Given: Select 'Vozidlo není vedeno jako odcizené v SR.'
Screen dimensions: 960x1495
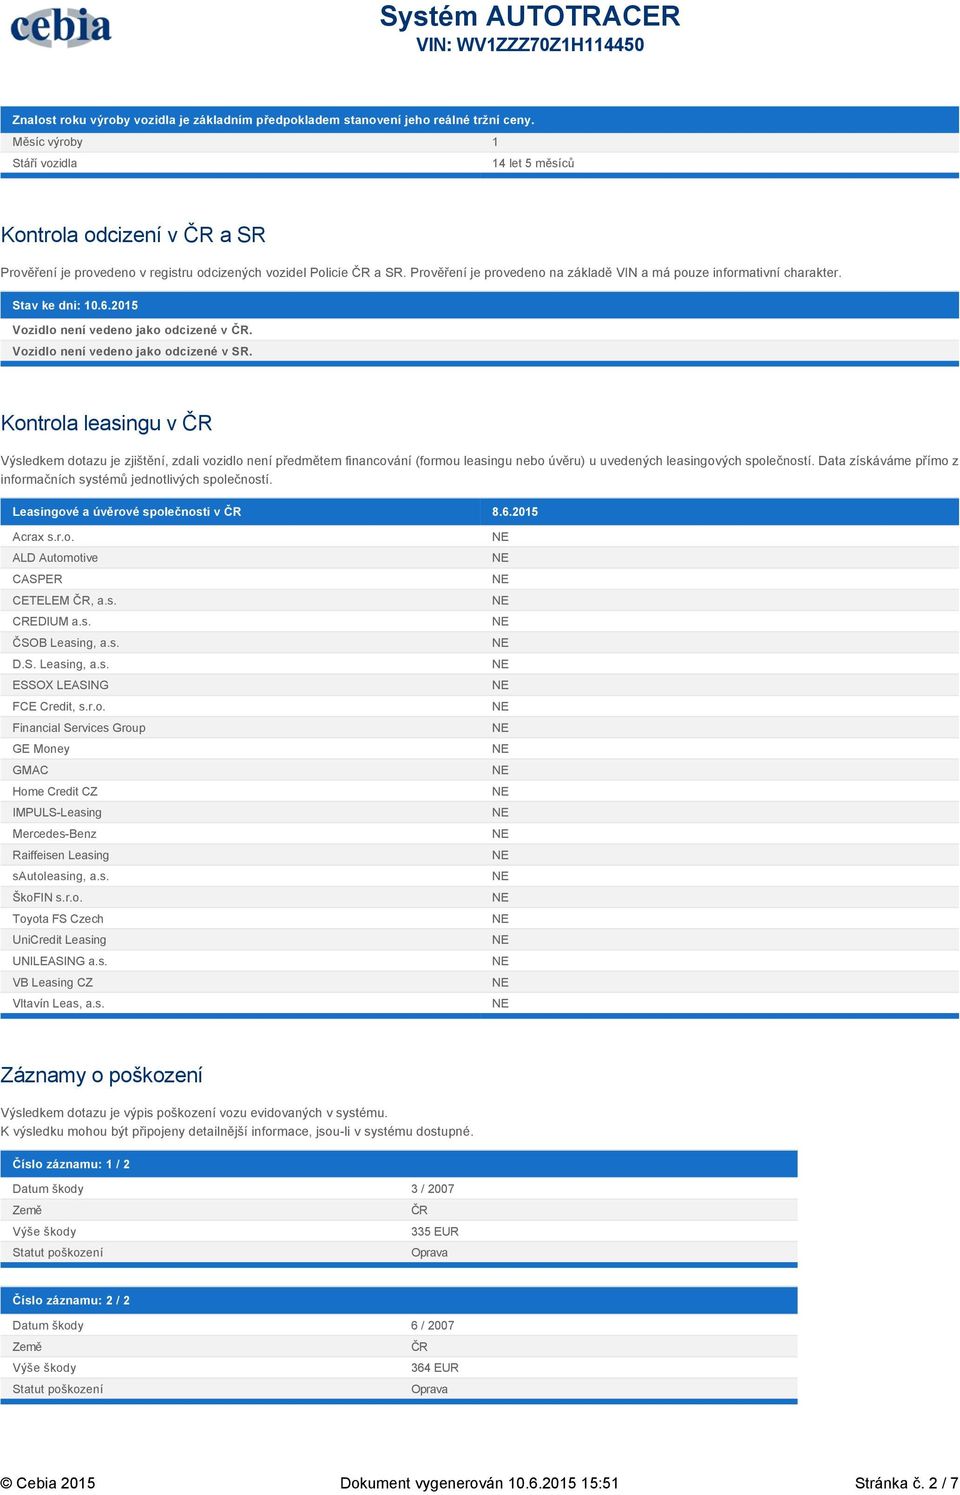Looking at the screenshot, I should (x=132, y=351).
